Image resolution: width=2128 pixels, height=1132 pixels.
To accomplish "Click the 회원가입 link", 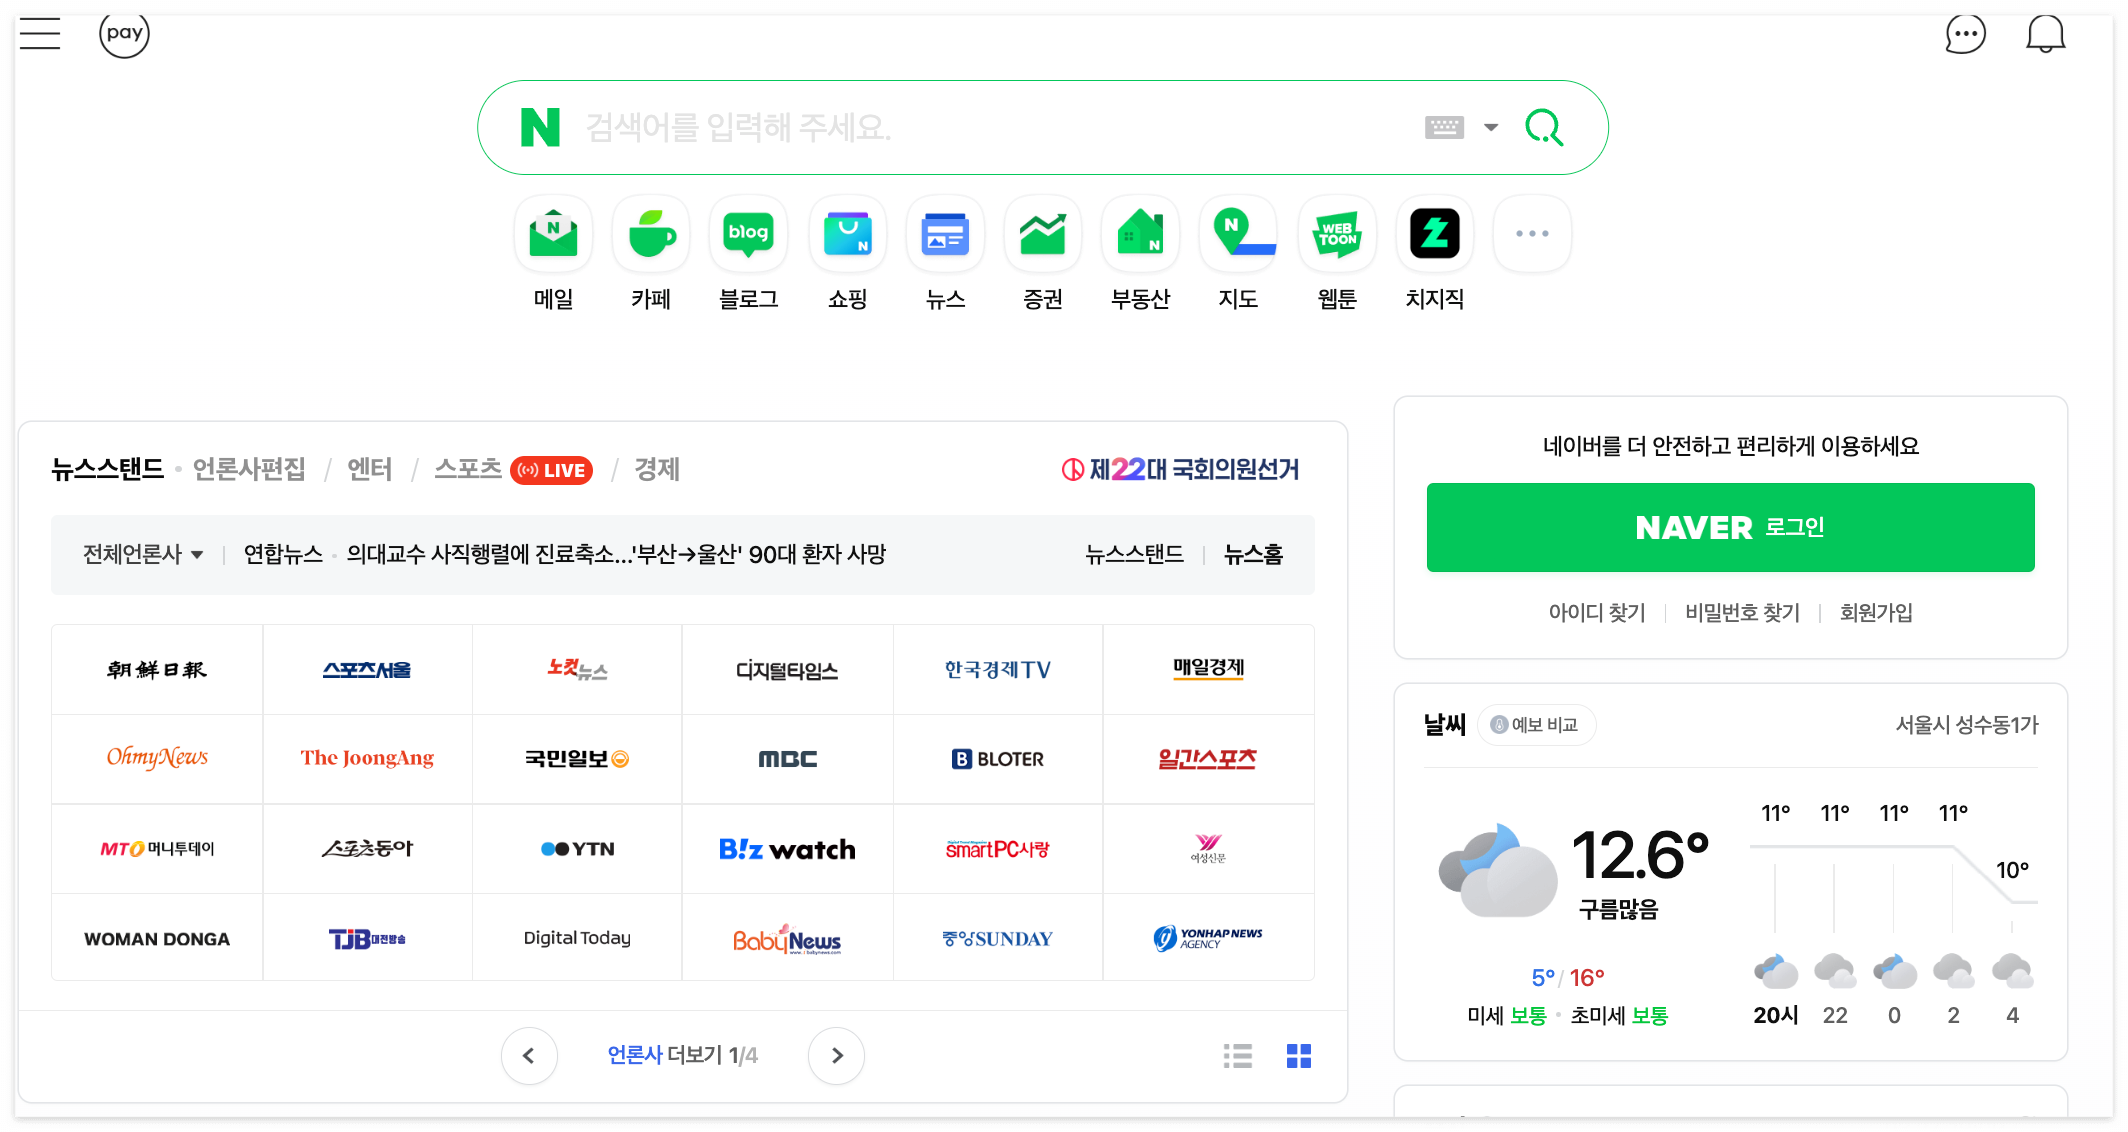I will click(x=1875, y=612).
